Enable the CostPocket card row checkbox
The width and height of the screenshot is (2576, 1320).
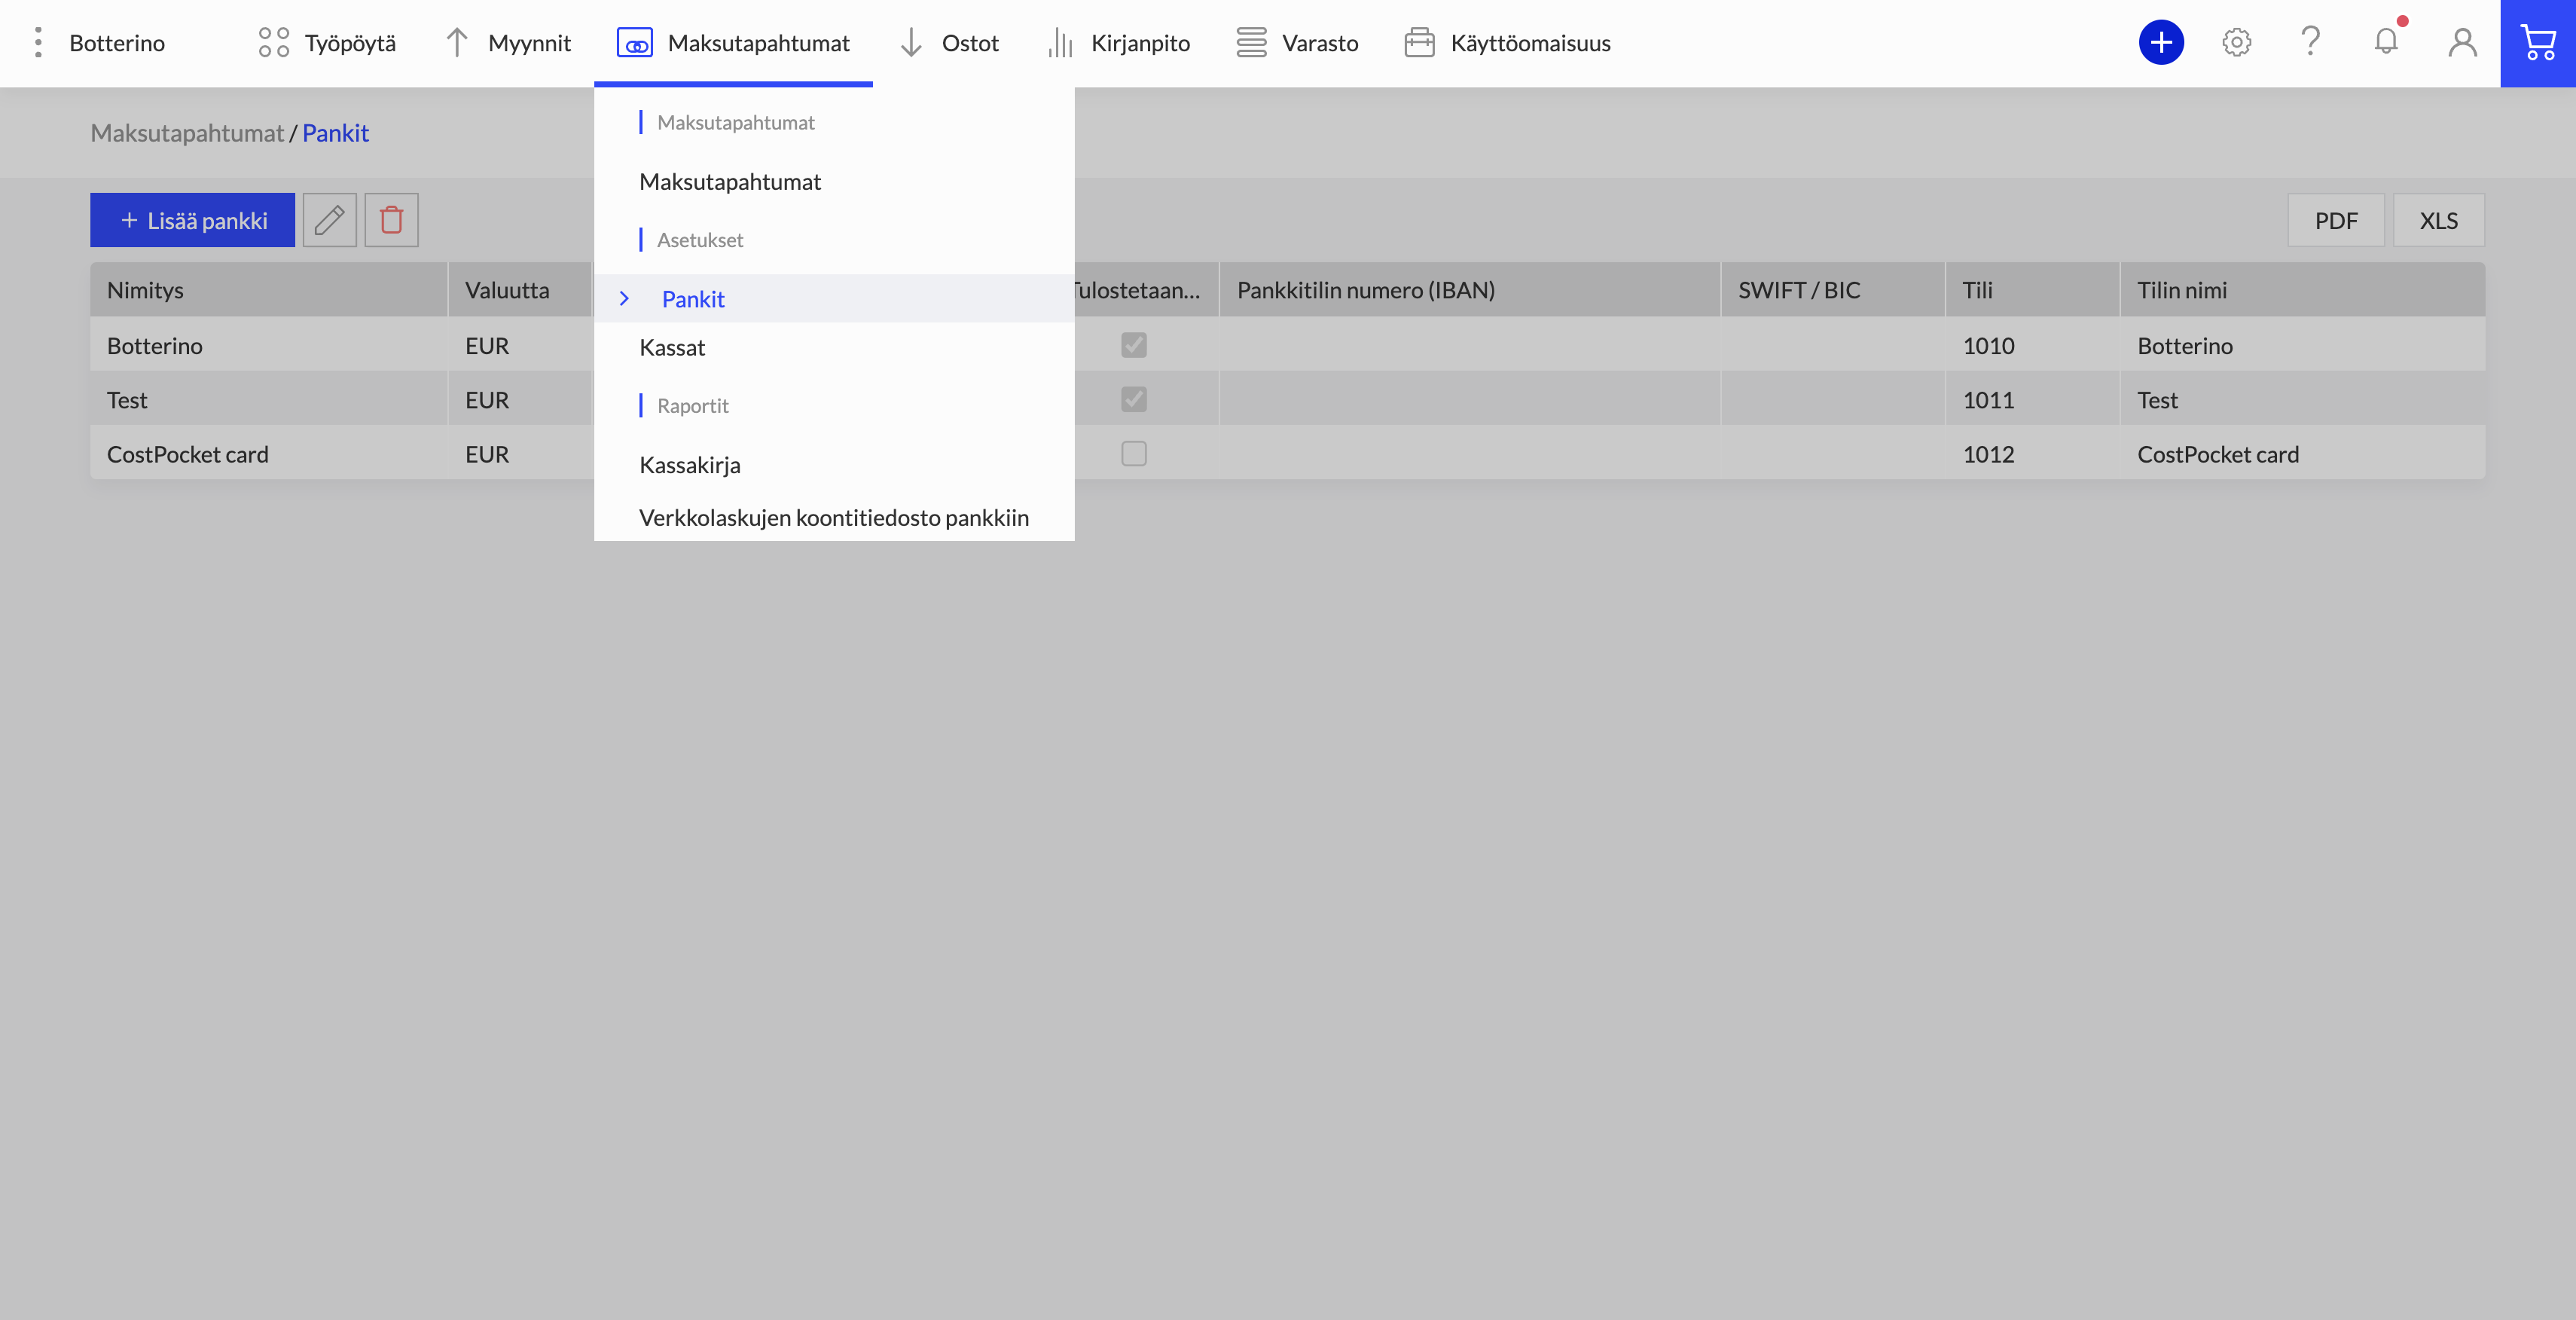[x=1133, y=454]
